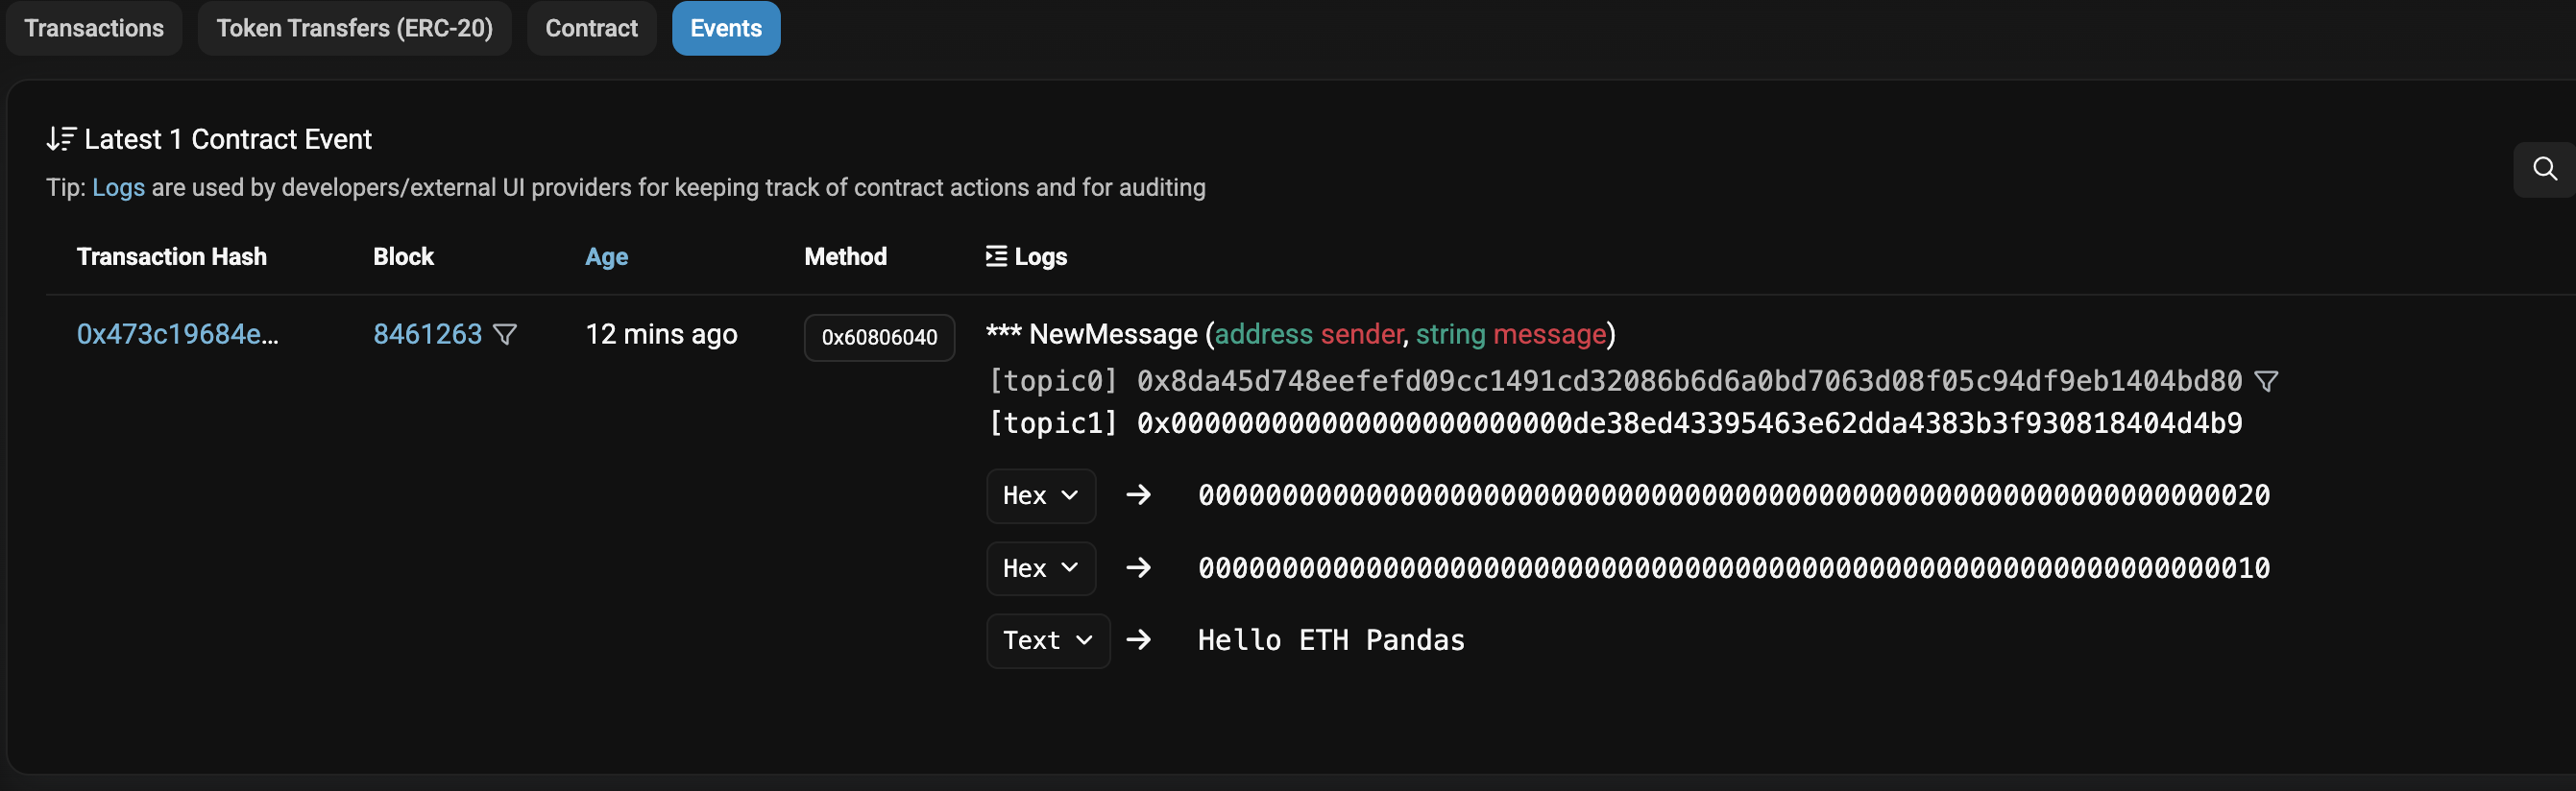
Task: Click the block 8461263 filter icon
Action: tap(506, 334)
